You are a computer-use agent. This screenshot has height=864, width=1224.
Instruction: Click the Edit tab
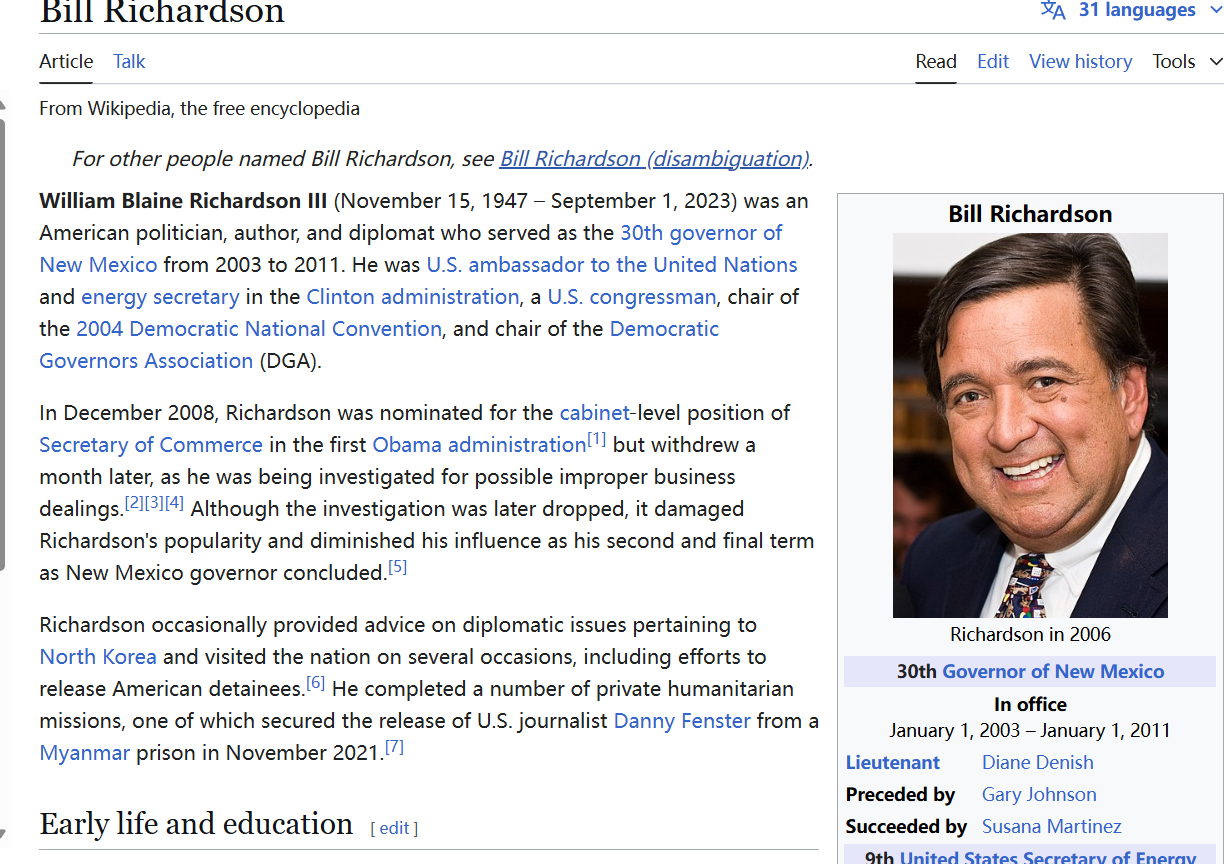pos(992,62)
